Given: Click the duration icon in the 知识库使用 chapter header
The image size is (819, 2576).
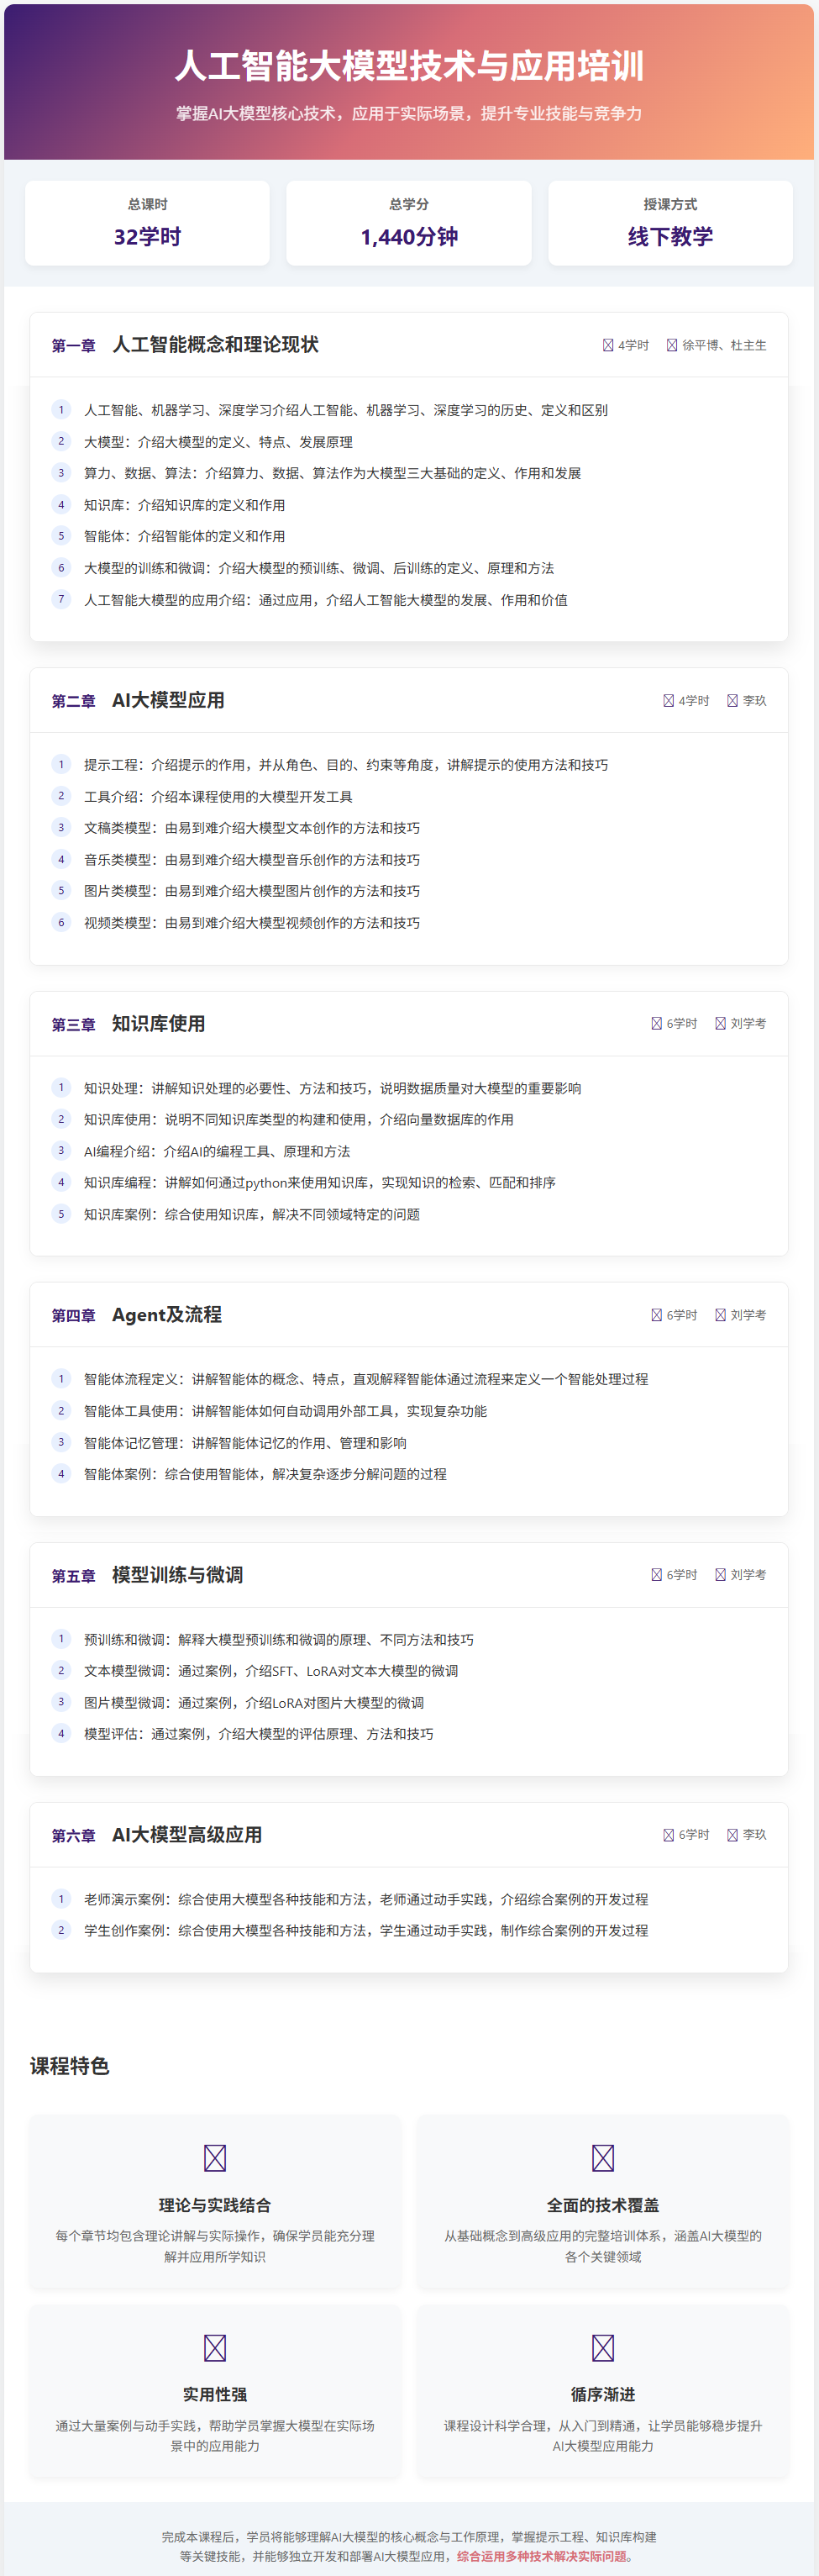Looking at the screenshot, I should [656, 1023].
